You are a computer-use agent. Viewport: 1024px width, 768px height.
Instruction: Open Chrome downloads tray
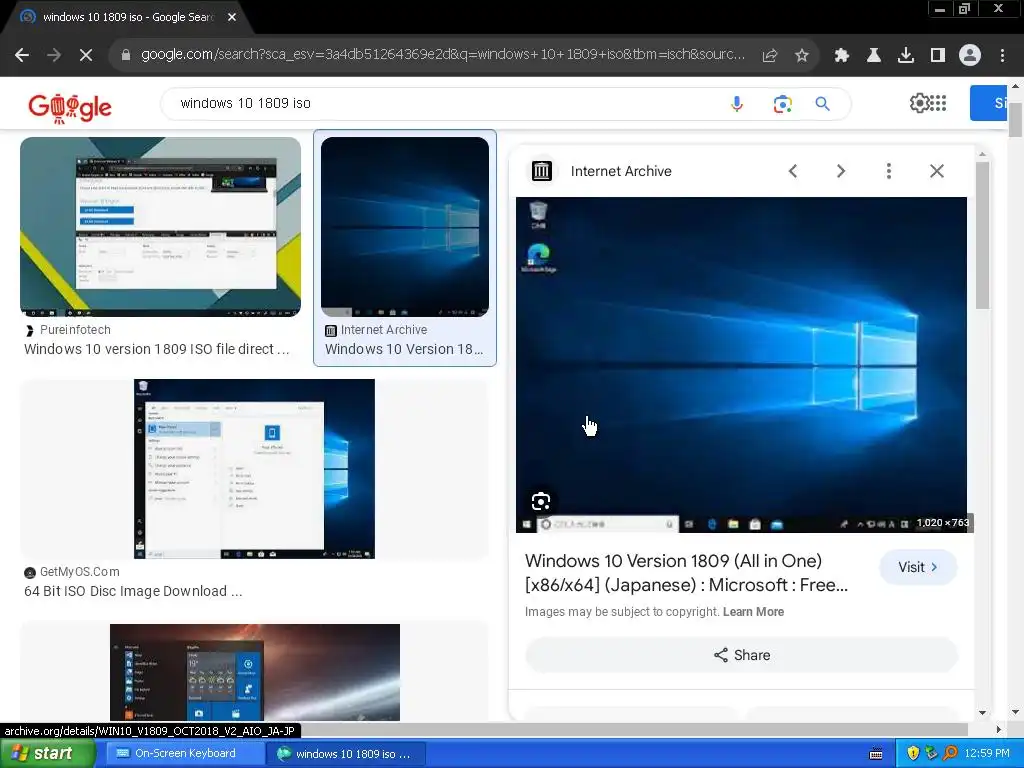click(x=906, y=56)
